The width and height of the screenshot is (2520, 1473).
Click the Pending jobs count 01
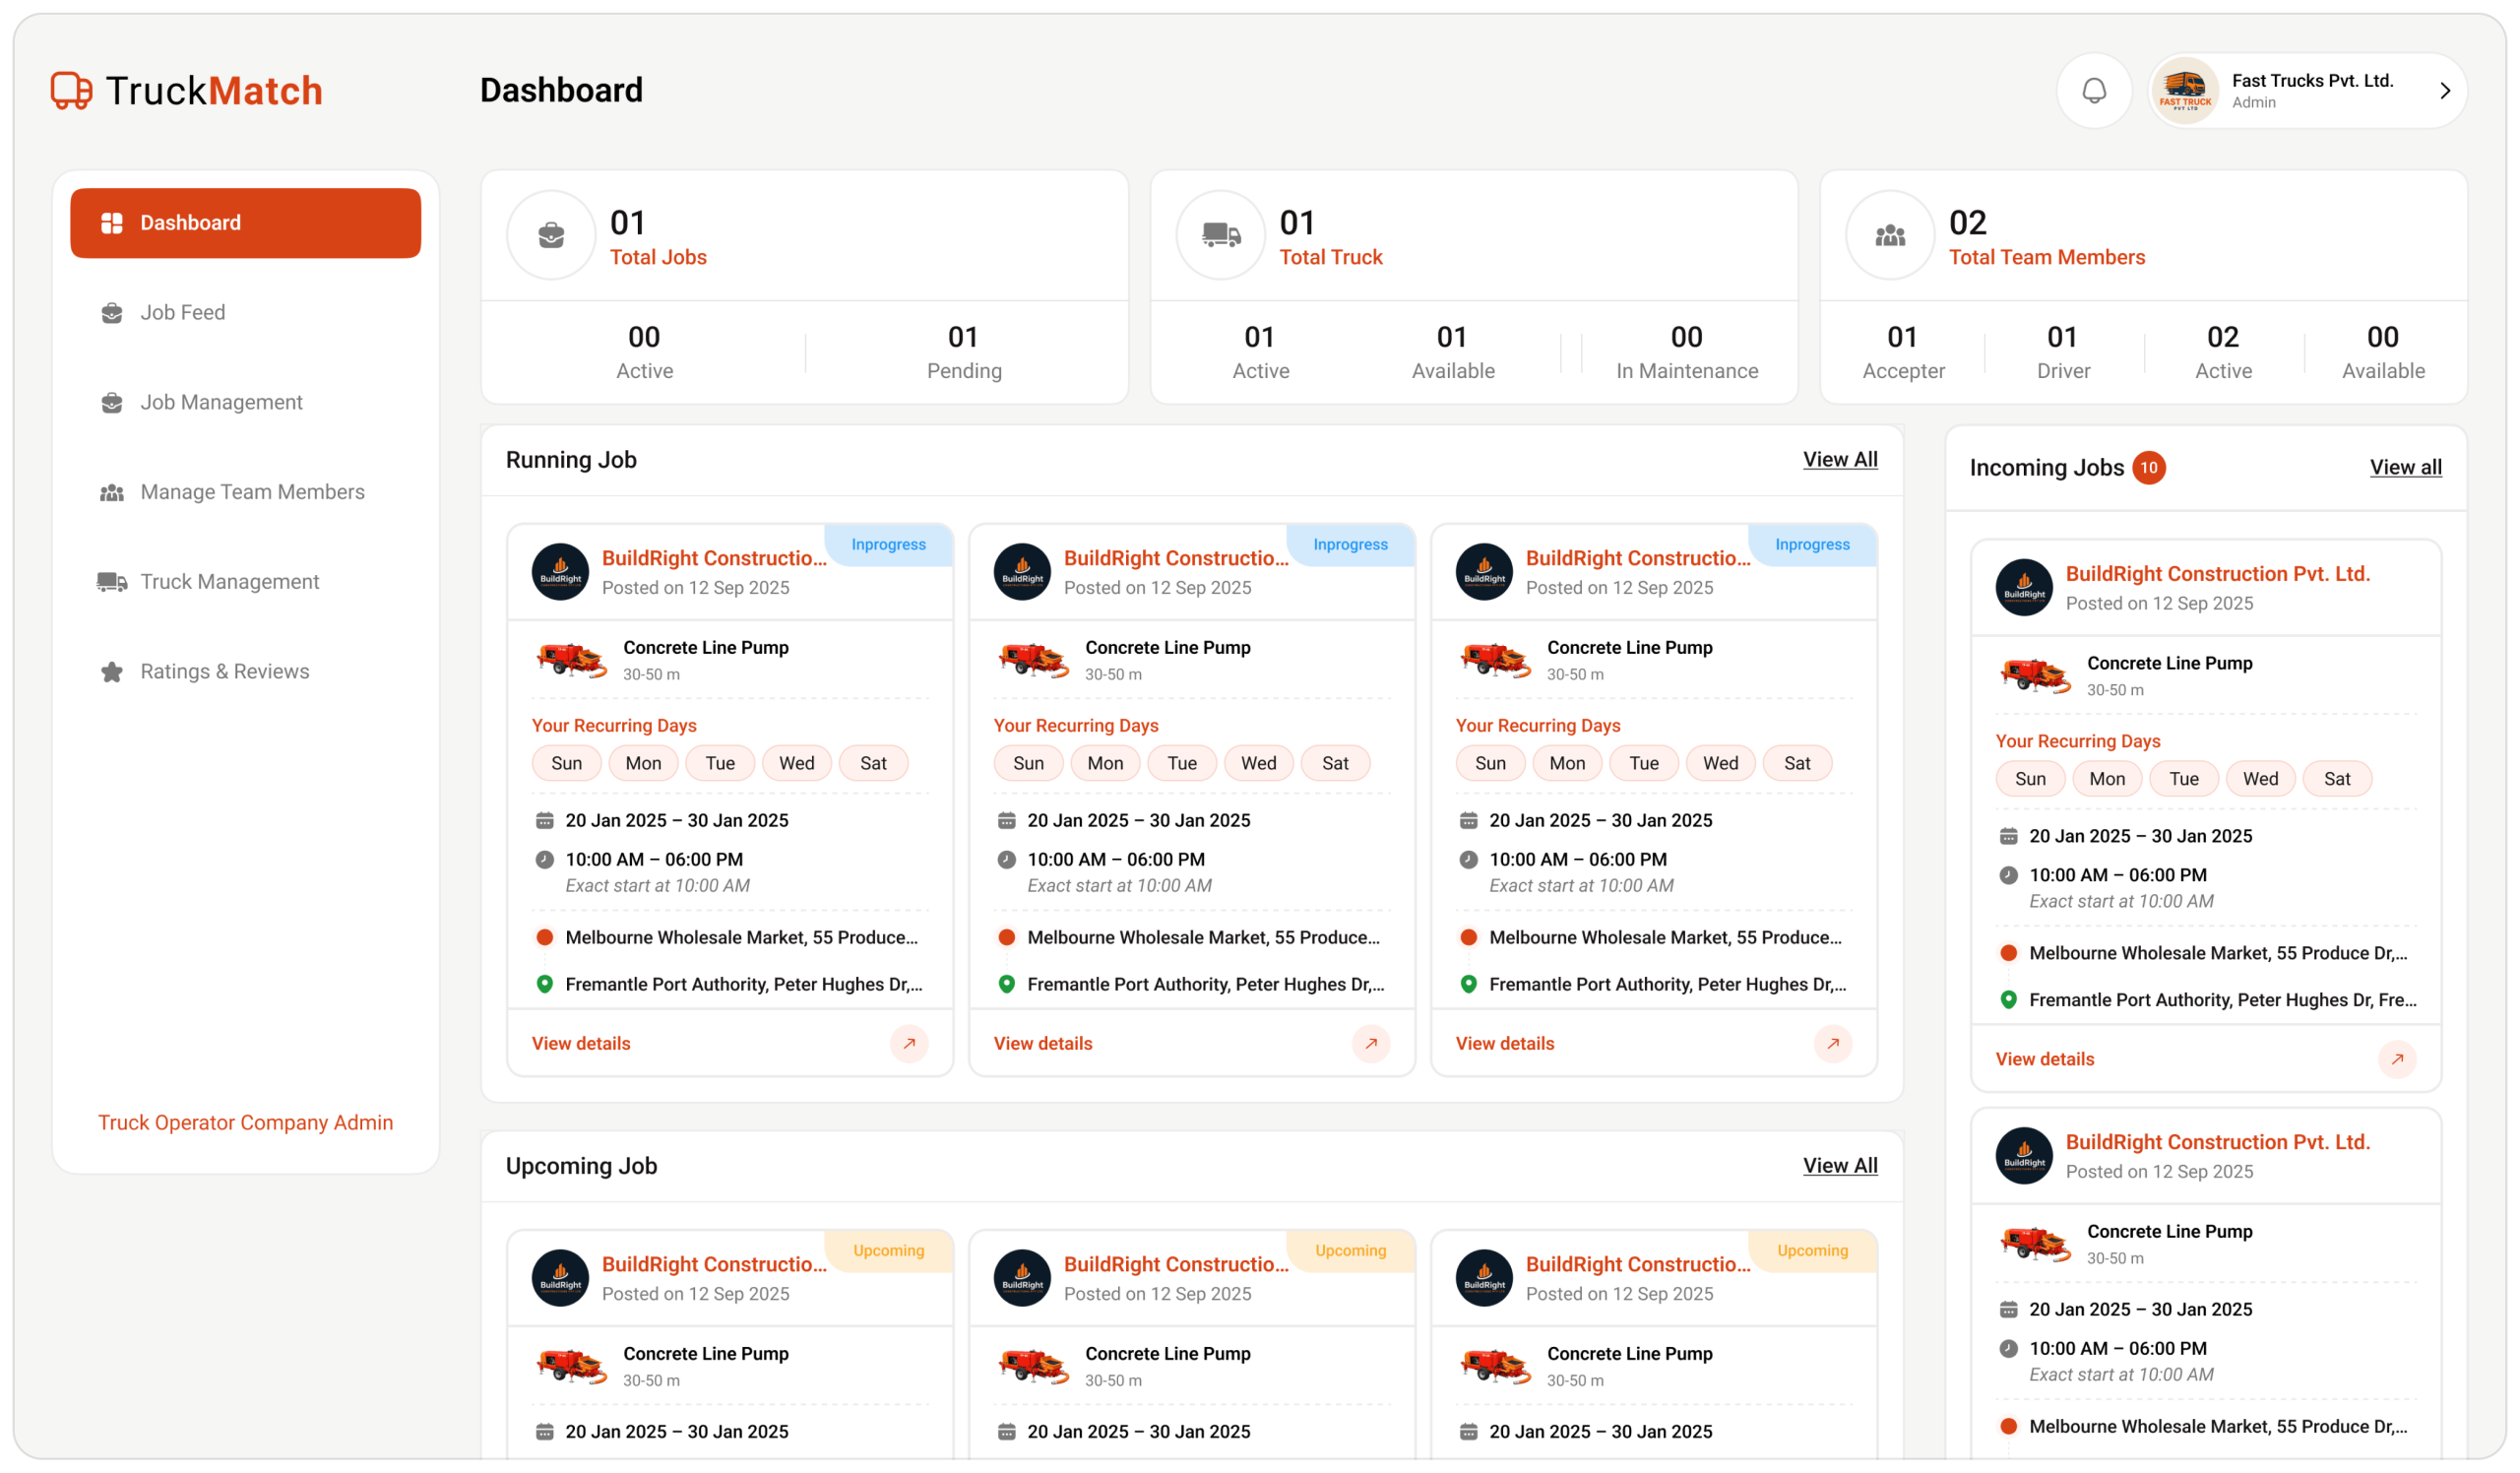click(x=963, y=338)
